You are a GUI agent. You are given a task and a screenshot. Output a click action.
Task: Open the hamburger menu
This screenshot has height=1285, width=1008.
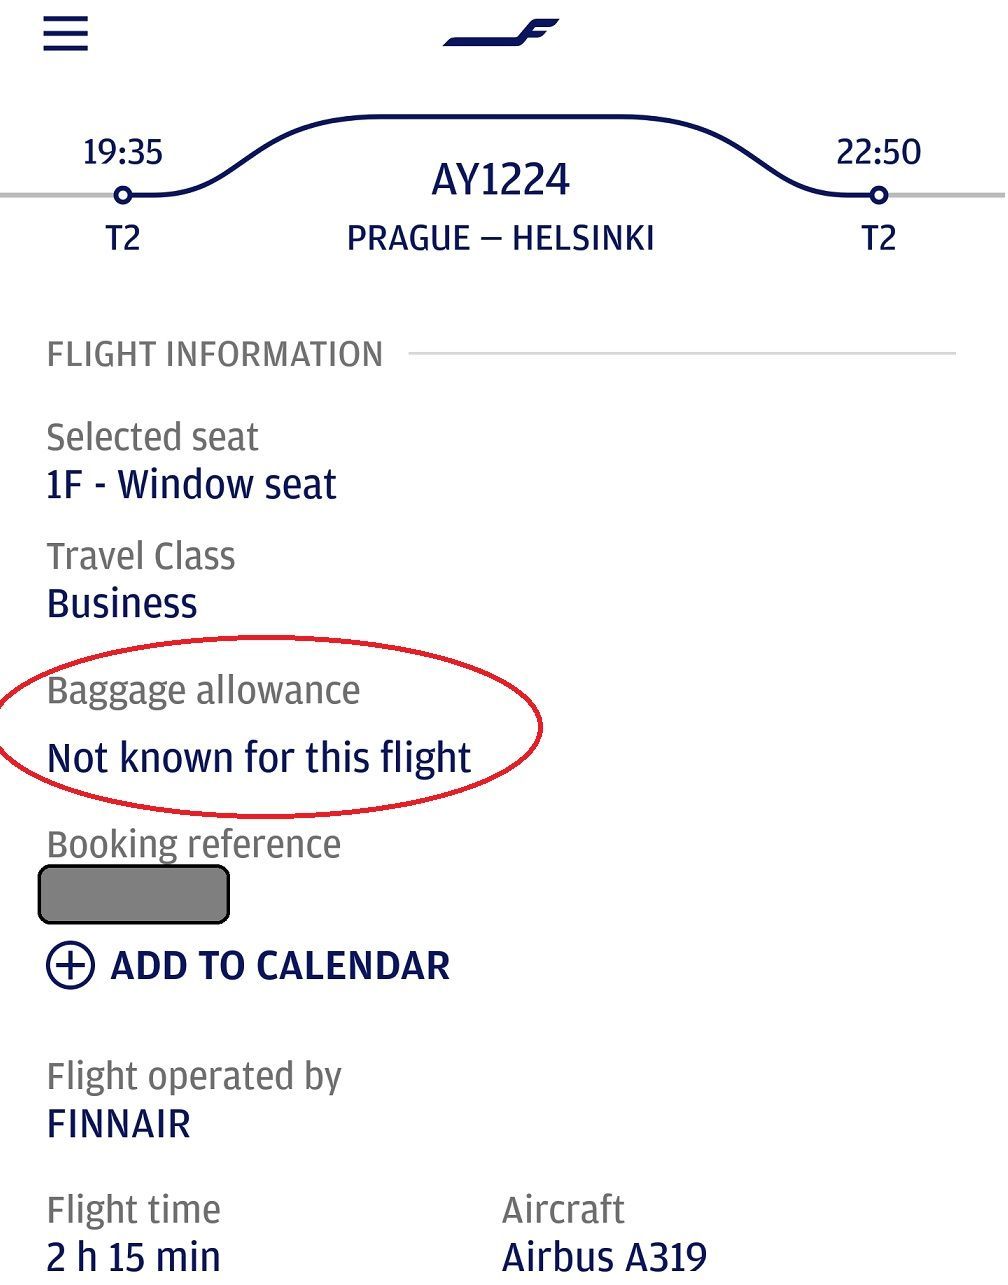tap(66, 32)
